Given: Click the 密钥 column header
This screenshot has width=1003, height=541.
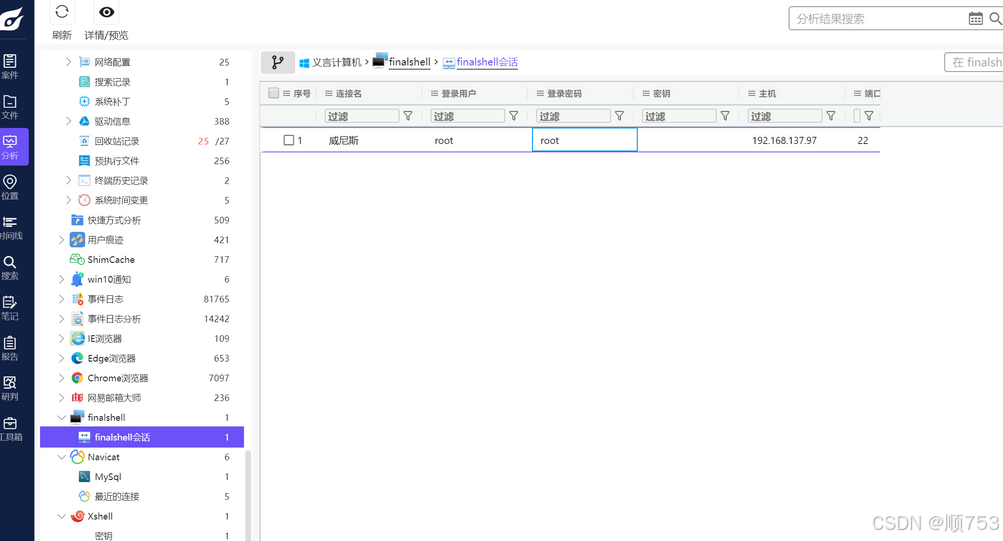Looking at the screenshot, I should pos(661,93).
